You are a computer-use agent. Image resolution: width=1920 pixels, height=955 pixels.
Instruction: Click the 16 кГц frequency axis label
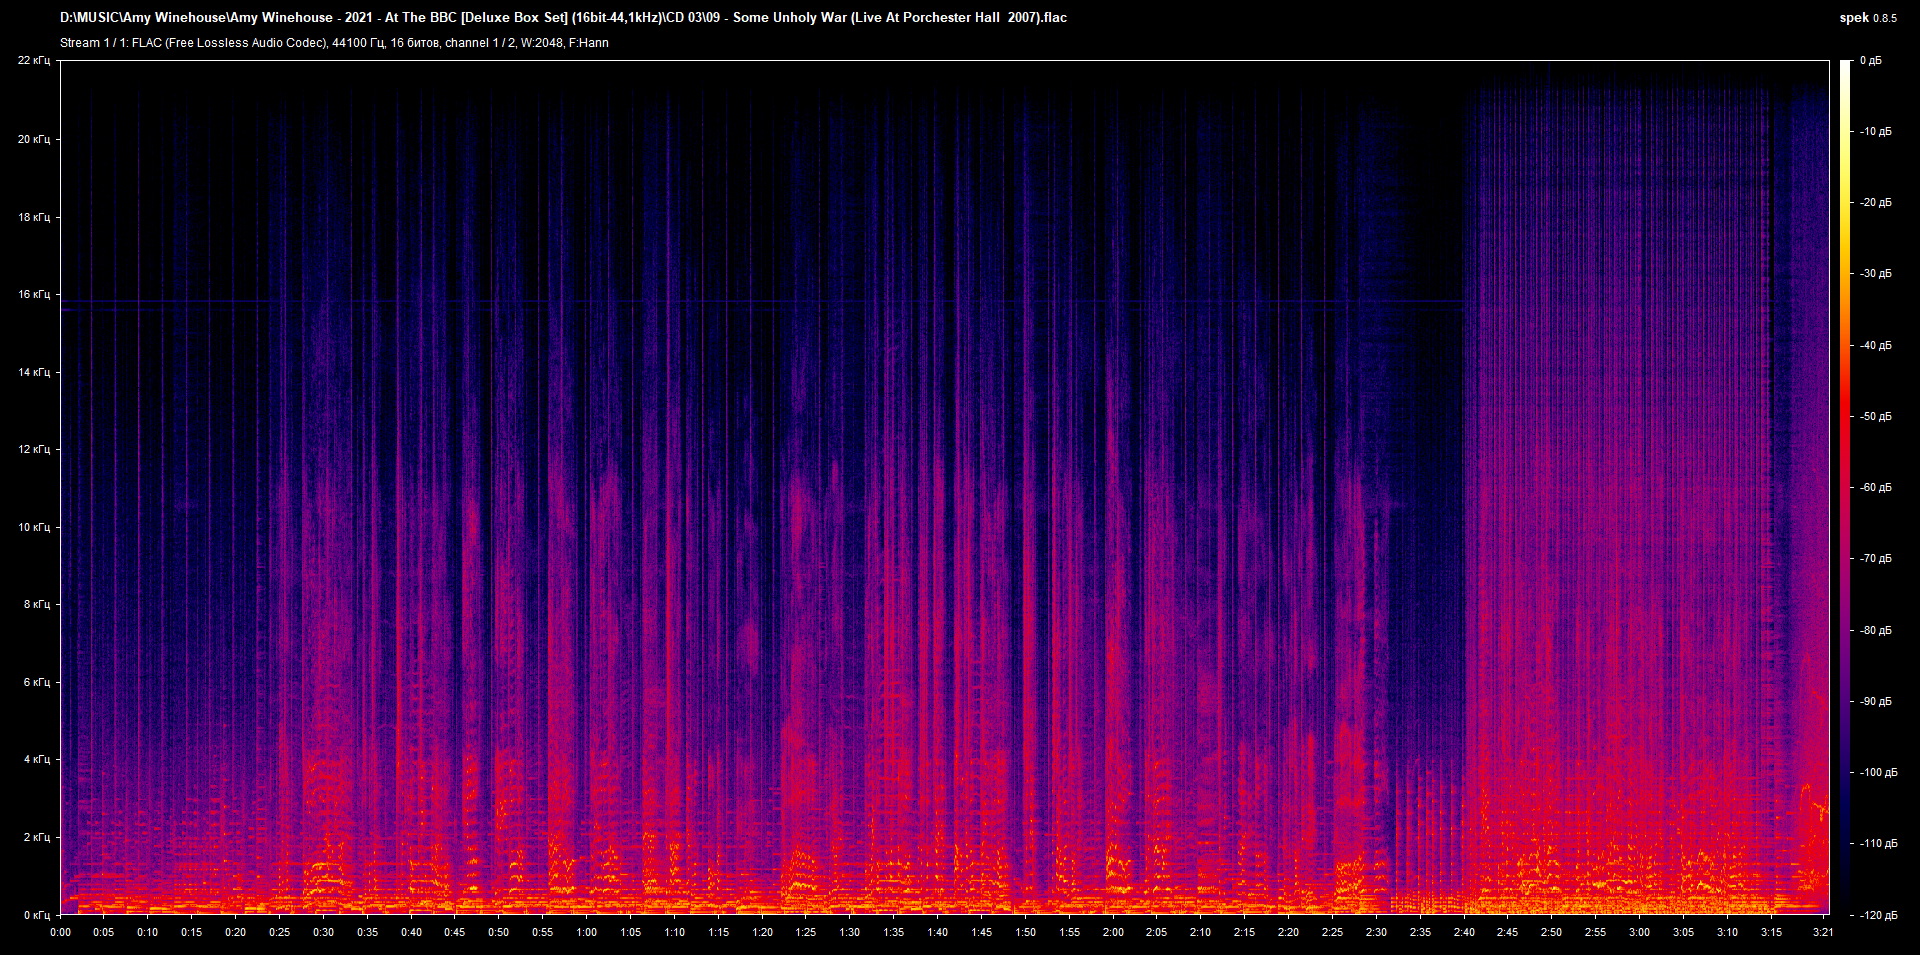34,294
